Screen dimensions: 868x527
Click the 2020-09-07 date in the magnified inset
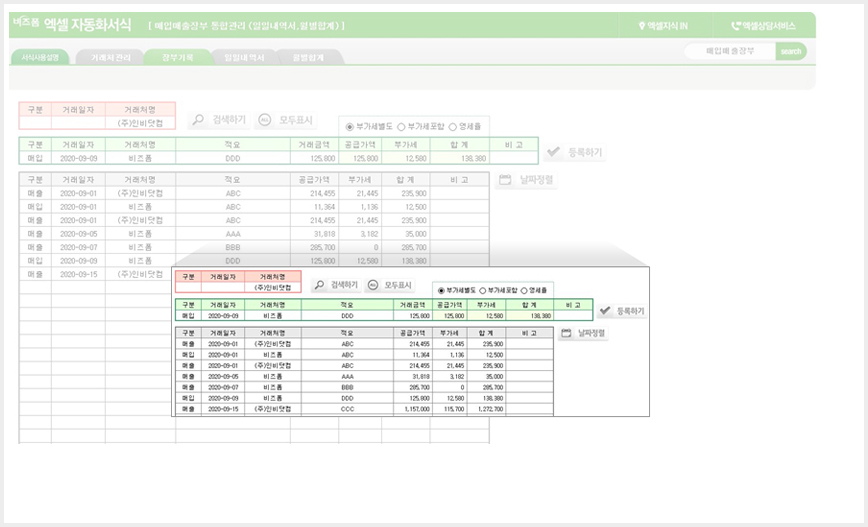tap(223, 388)
